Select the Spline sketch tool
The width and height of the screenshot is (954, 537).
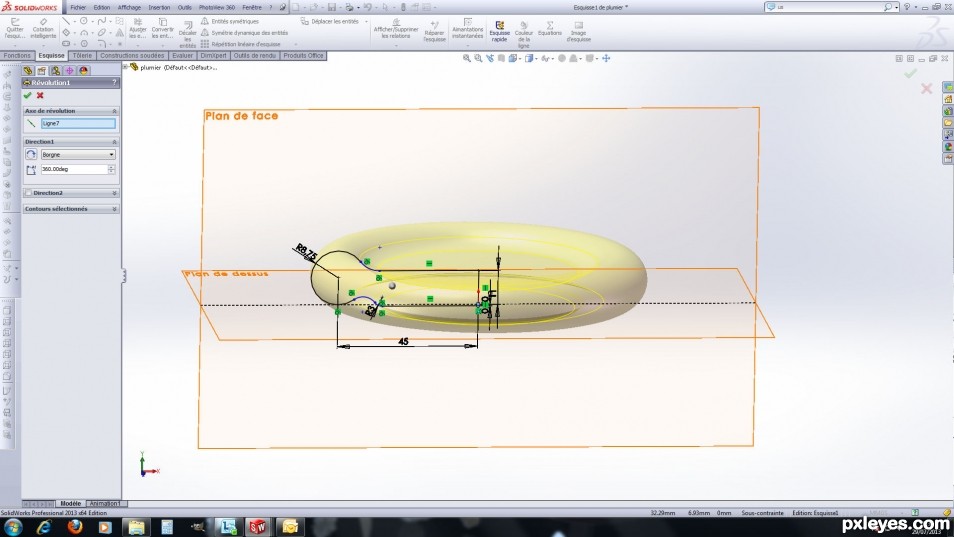[102, 21]
